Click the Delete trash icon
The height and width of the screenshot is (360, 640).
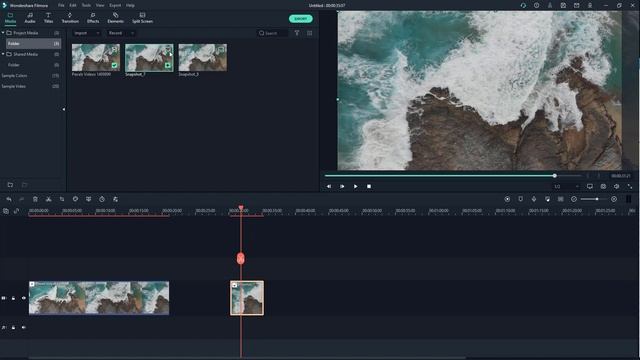35,199
